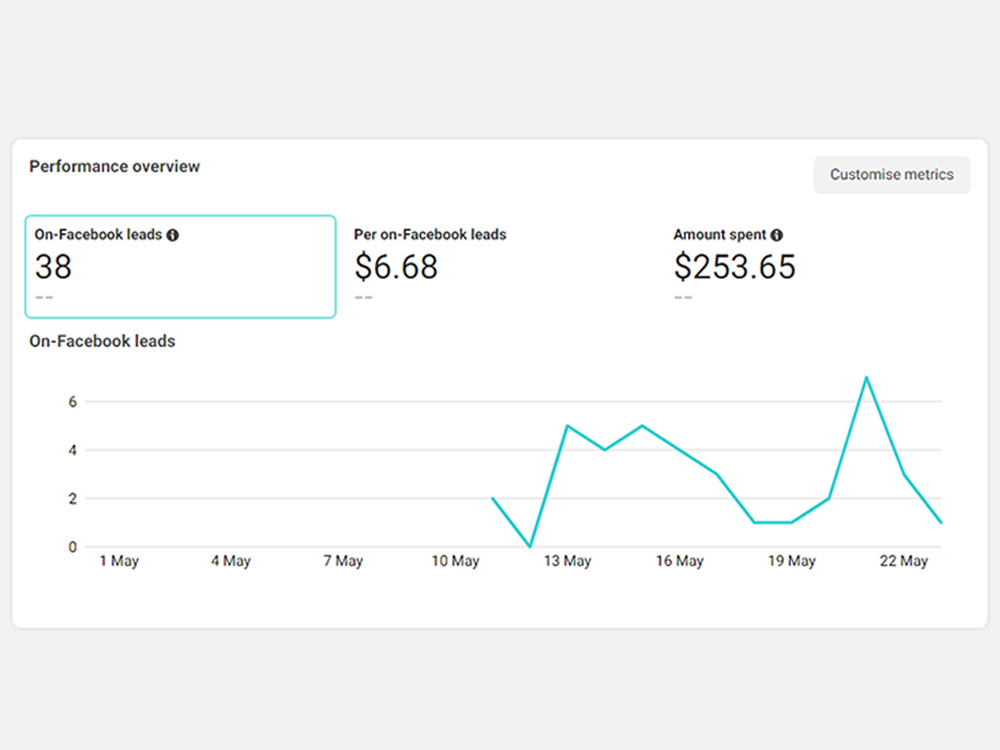Select the Per on-Facebook leads metric
This screenshot has width=1000, height=750.
430,235
